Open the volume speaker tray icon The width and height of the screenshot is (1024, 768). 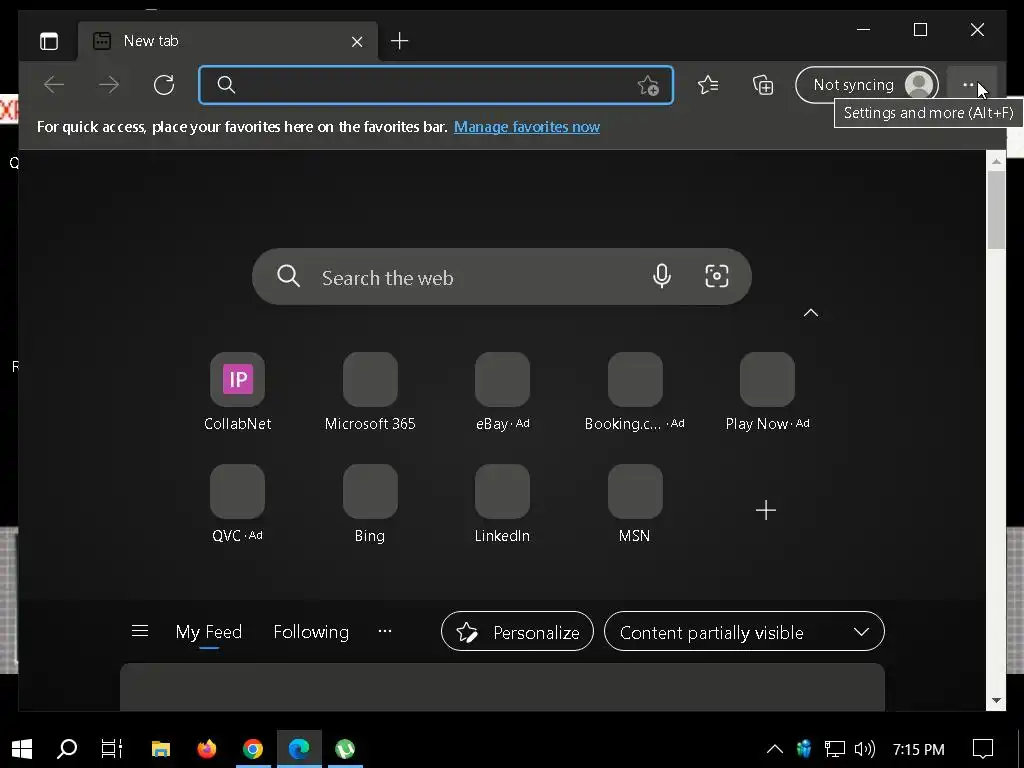coord(864,749)
